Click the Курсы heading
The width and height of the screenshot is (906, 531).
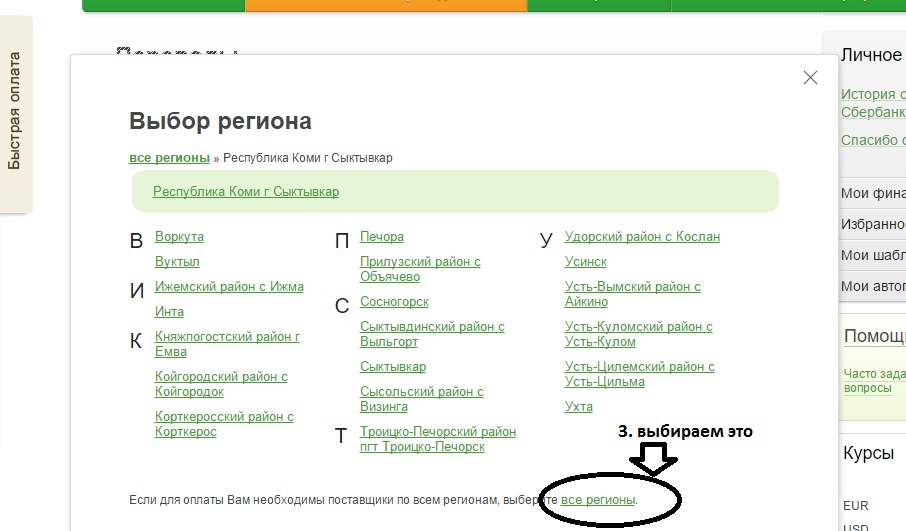click(868, 452)
